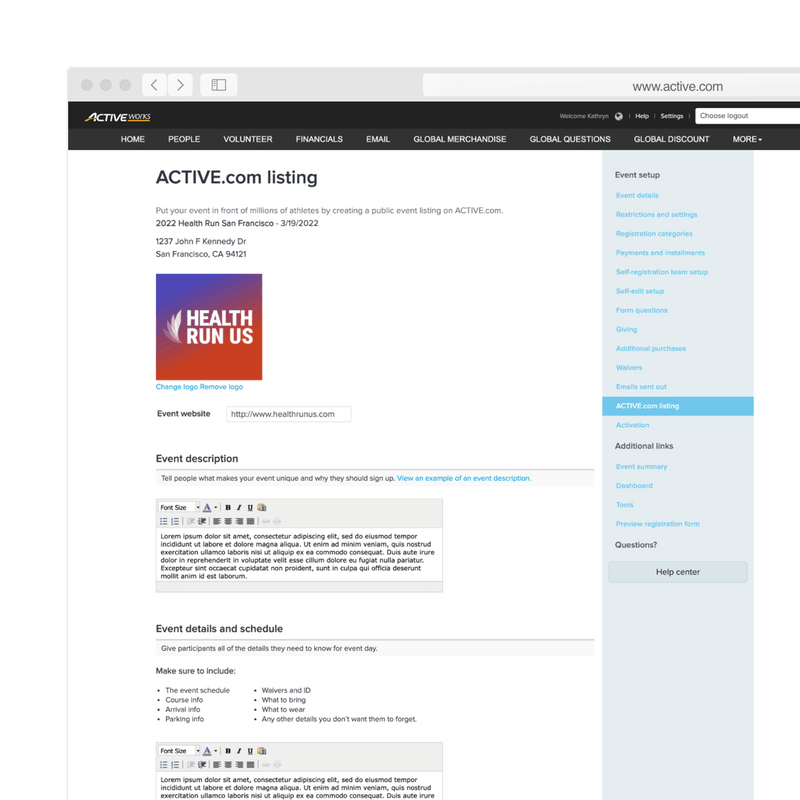The width and height of the screenshot is (800, 800).
Task: Apply bold formatting in the description editor
Action: point(227,507)
